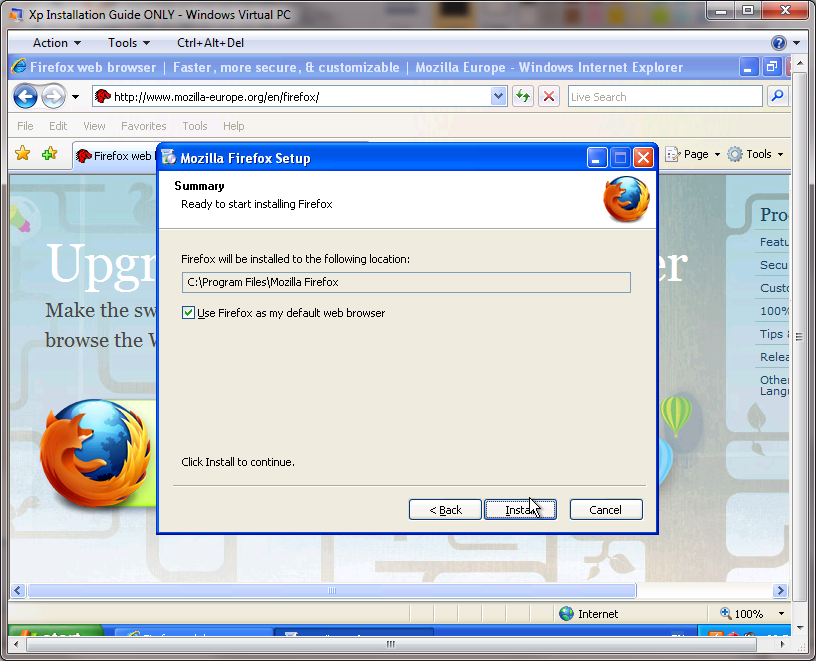Click the Firefox logo in setup header
816x661 pixels.
coord(626,199)
